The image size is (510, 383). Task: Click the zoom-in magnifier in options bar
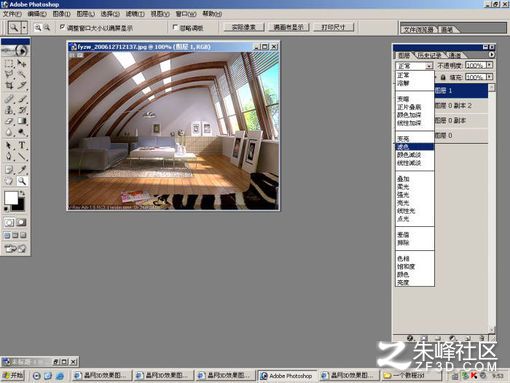(x=38, y=28)
